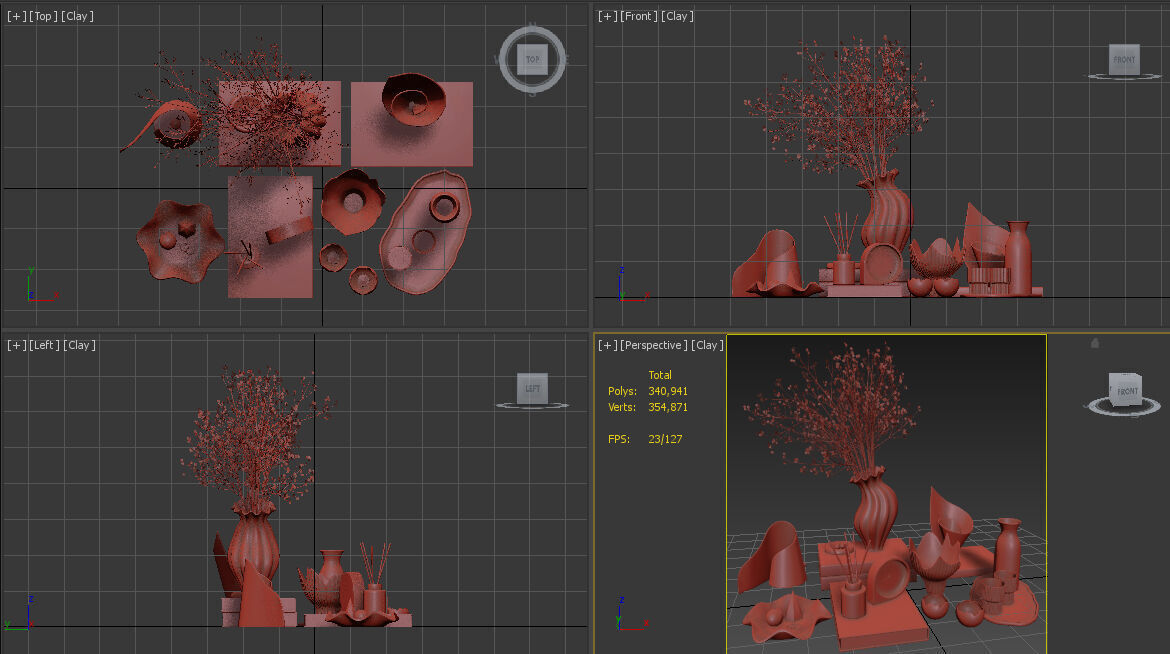
Task: Open the [+] general menu in Front viewport
Action: pyautogui.click(x=607, y=16)
